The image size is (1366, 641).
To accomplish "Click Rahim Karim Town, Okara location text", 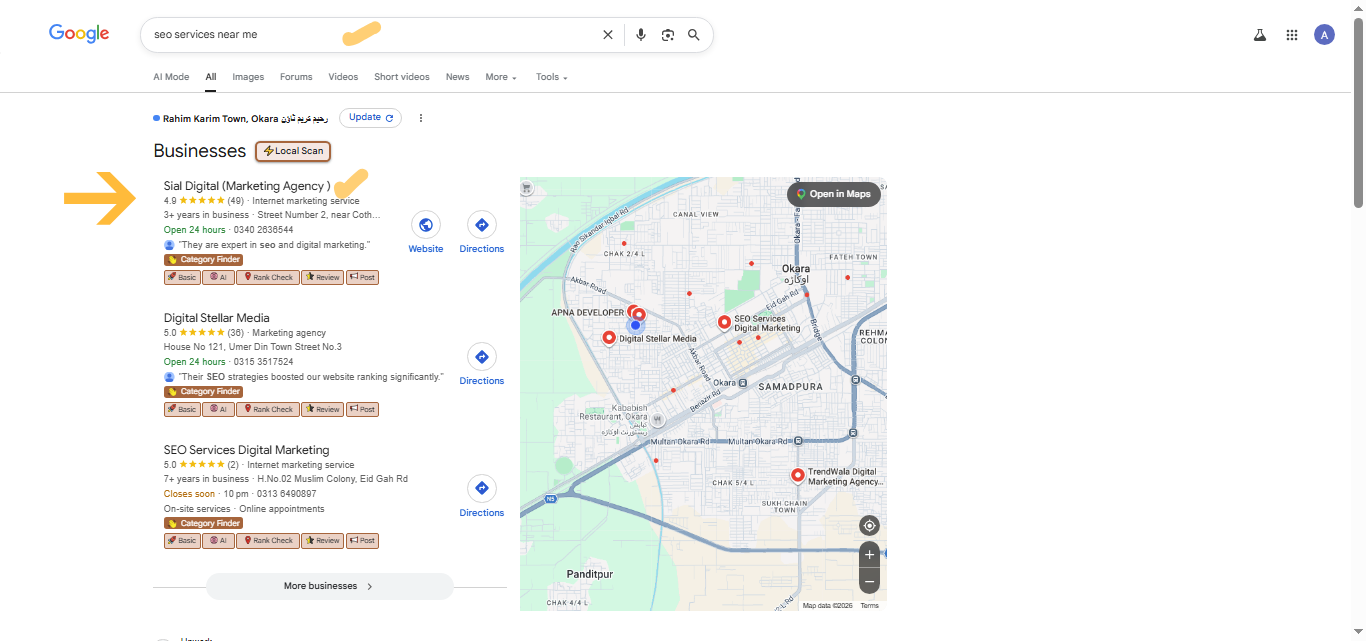I will pyautogui.click(x=245, y=118).
